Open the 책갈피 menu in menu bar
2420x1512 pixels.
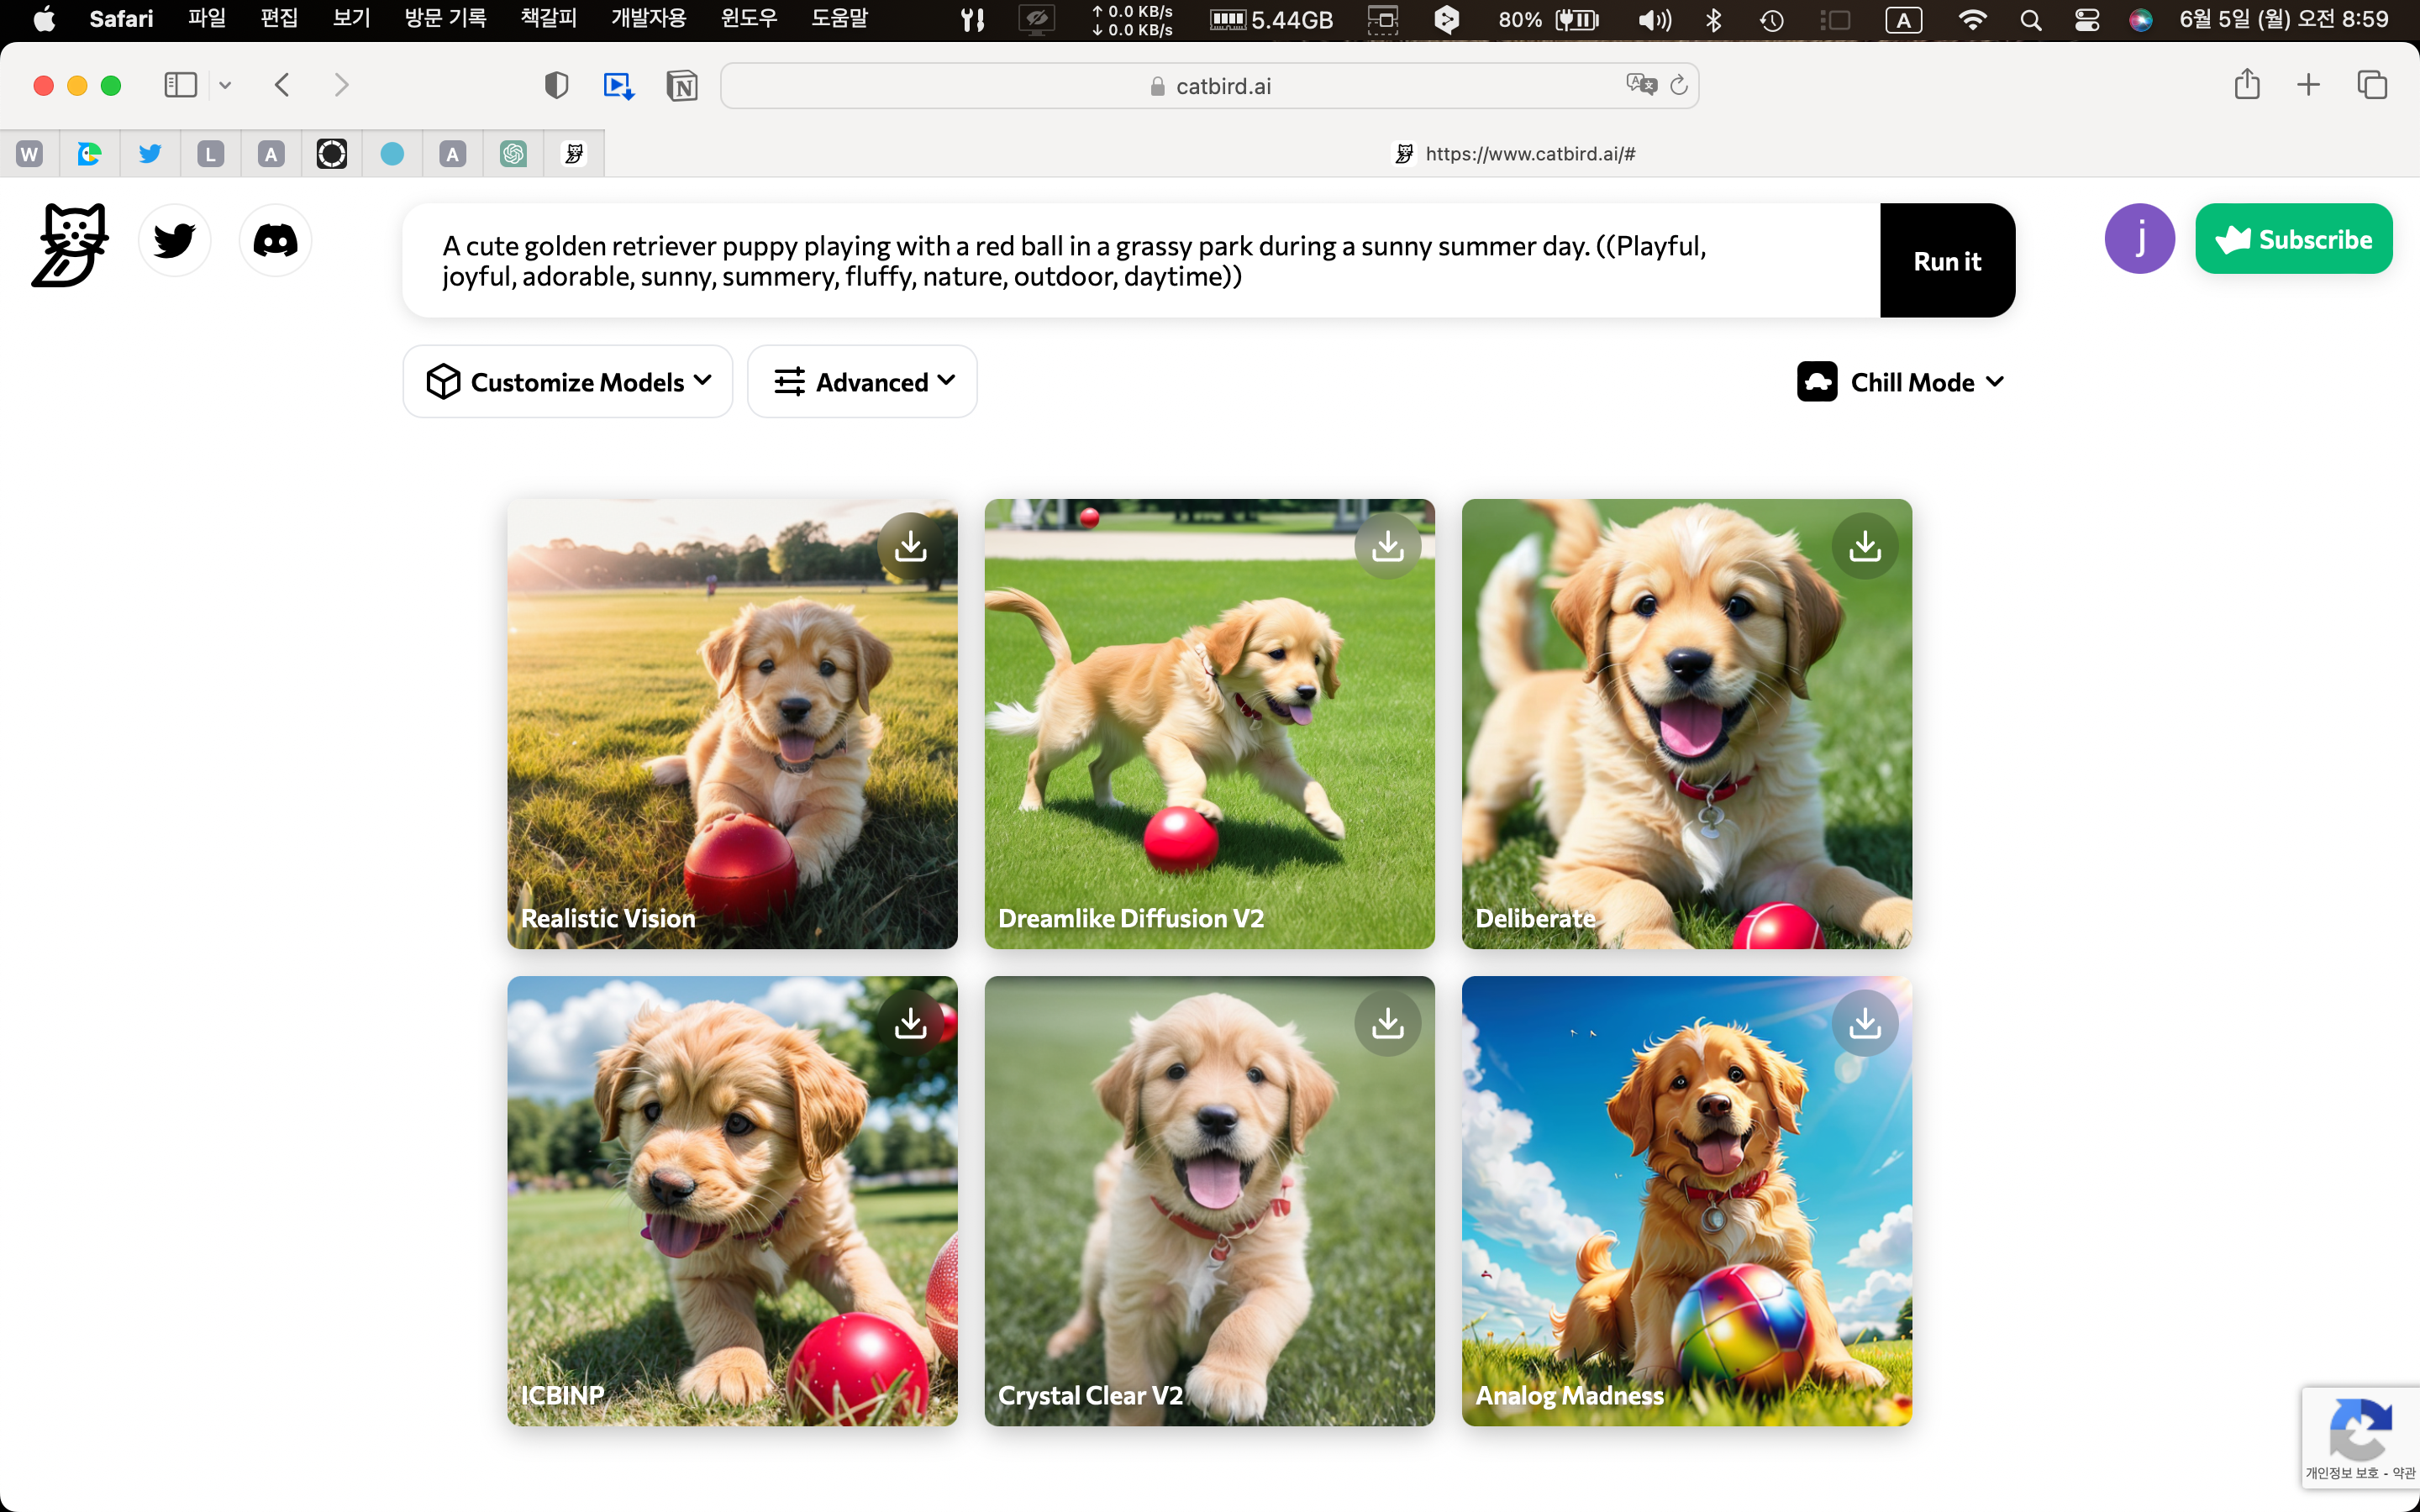point(548,19)
